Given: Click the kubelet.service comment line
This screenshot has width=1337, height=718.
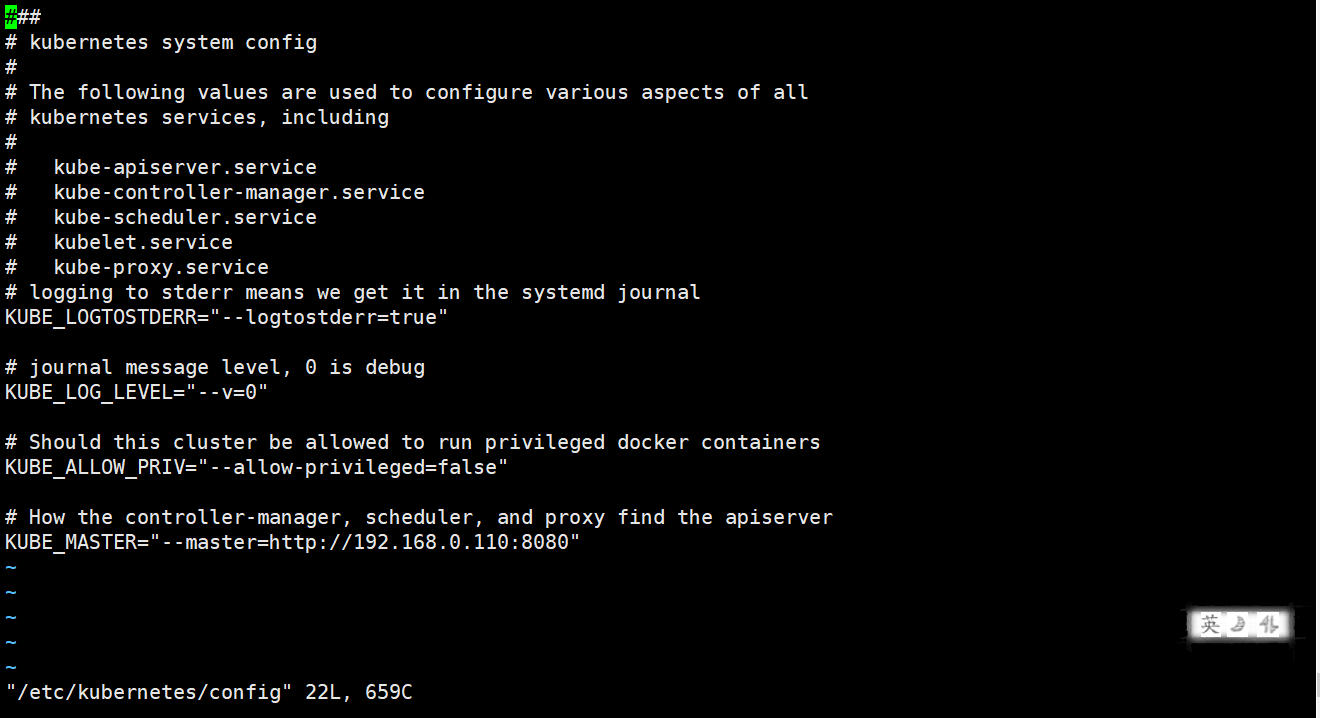Looking at the screenshot, I should click(143, 242).
